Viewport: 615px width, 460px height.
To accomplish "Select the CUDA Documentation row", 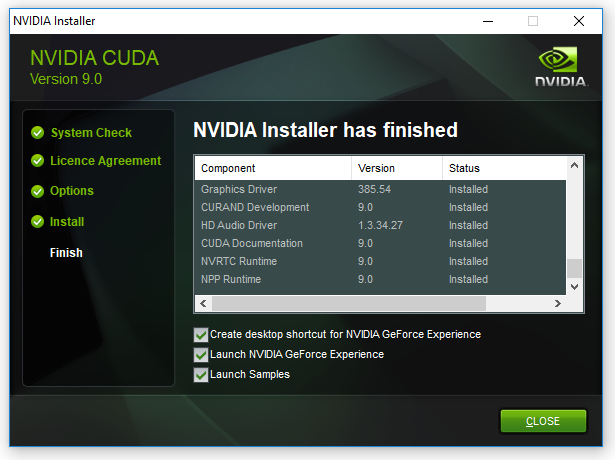I will [x=380, y=244].
